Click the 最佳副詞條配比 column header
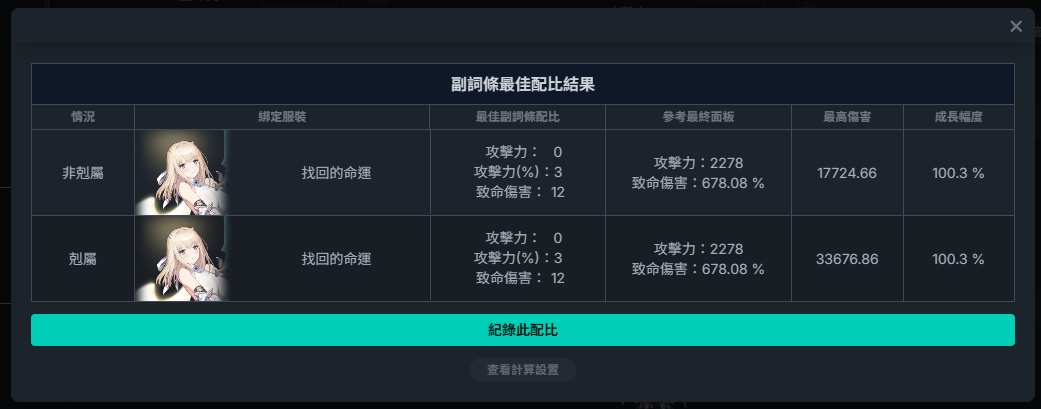This screenshot has width=1041, height=409. point(518,117)
